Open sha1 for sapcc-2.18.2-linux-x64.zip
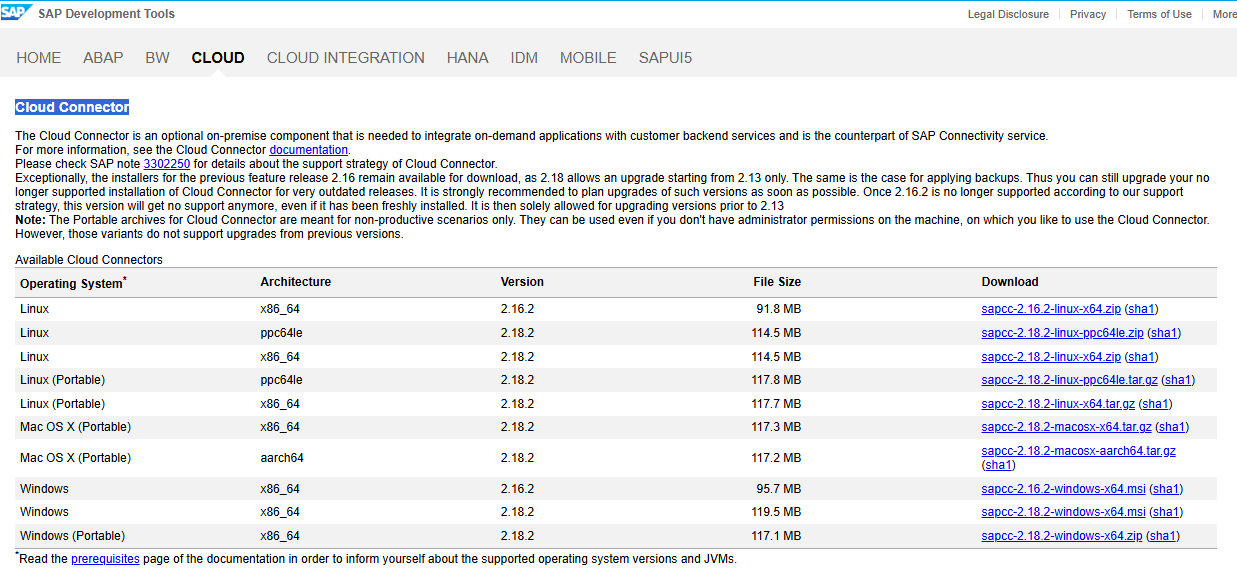 (x=1141, y=357)
